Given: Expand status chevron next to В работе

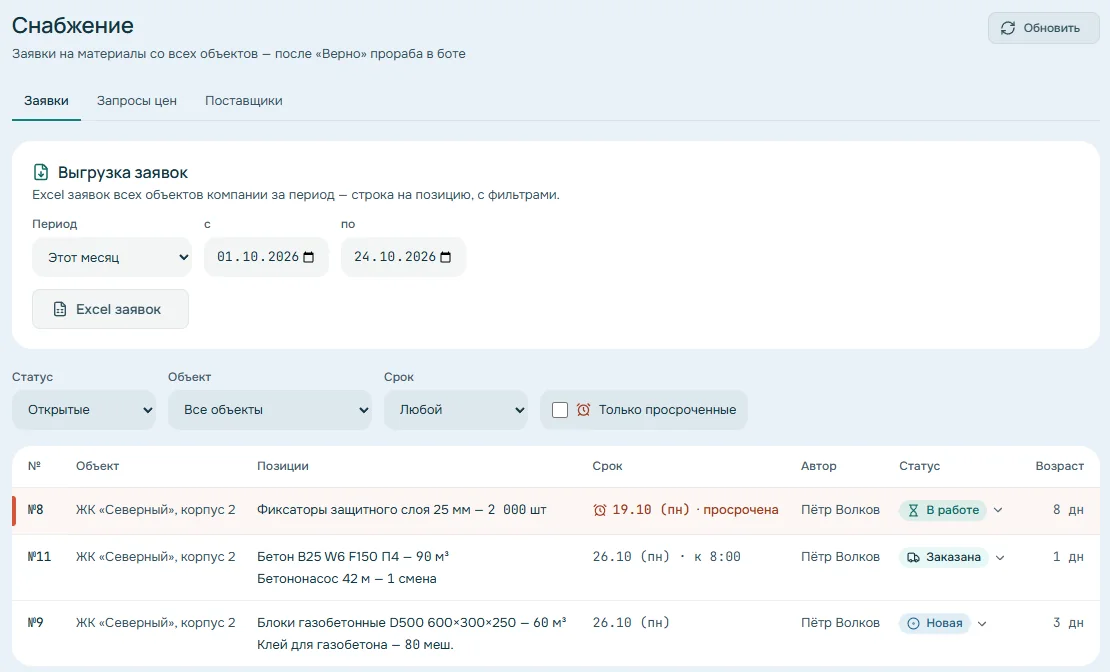Looking at the screenshot, I should (x=998, y=511).
